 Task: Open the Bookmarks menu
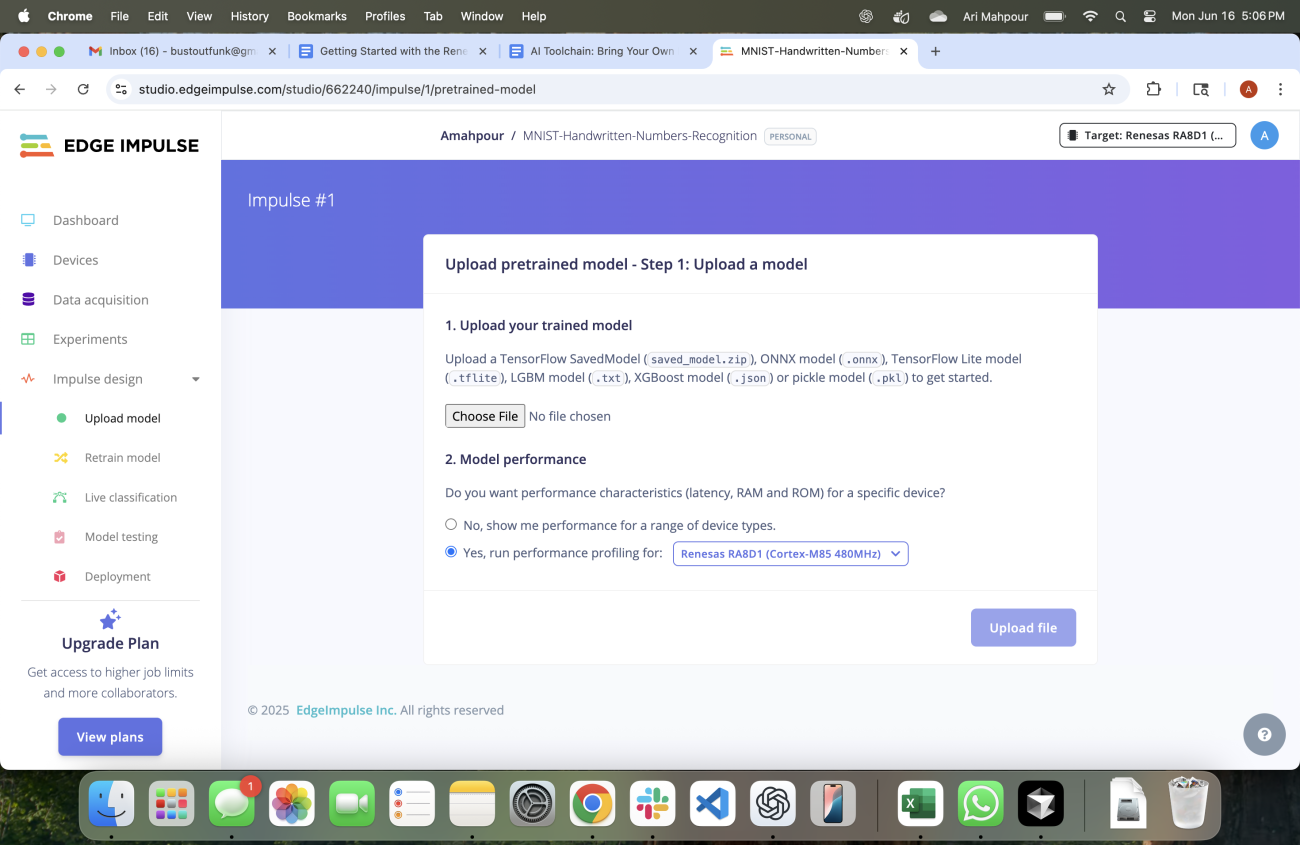316,16
